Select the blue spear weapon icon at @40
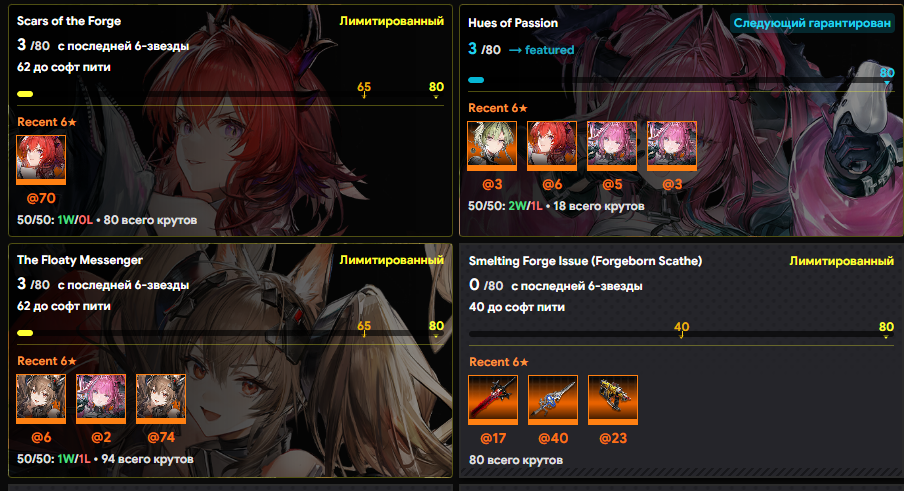 point(553,400)
